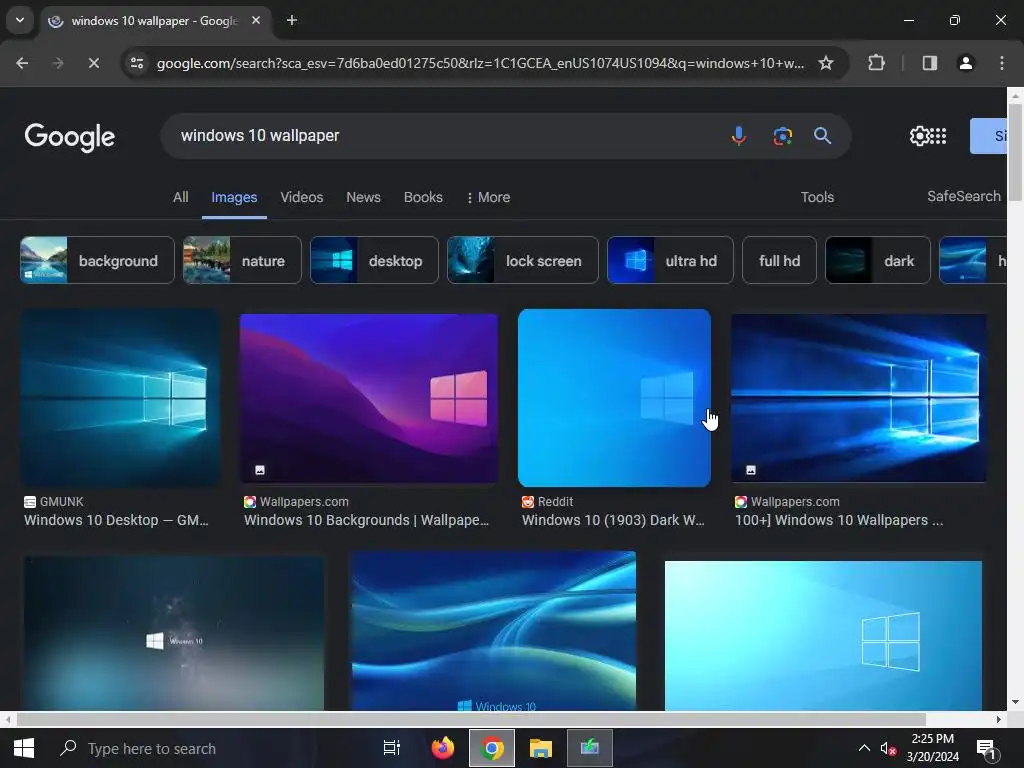This screenshot has height=768, width=1024.
Task: Open the light blue outlined logo thumbnail
Action: [x=823, y=635]
